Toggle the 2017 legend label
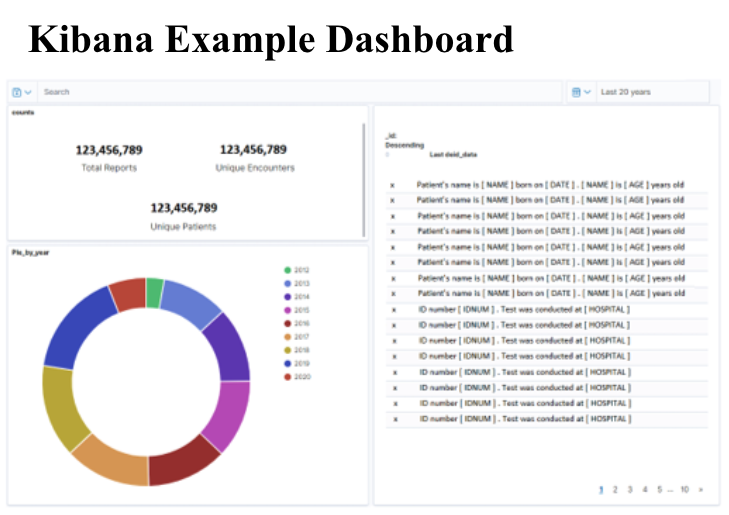The height and width of the screenshot is (515, 729). point(302,337)
